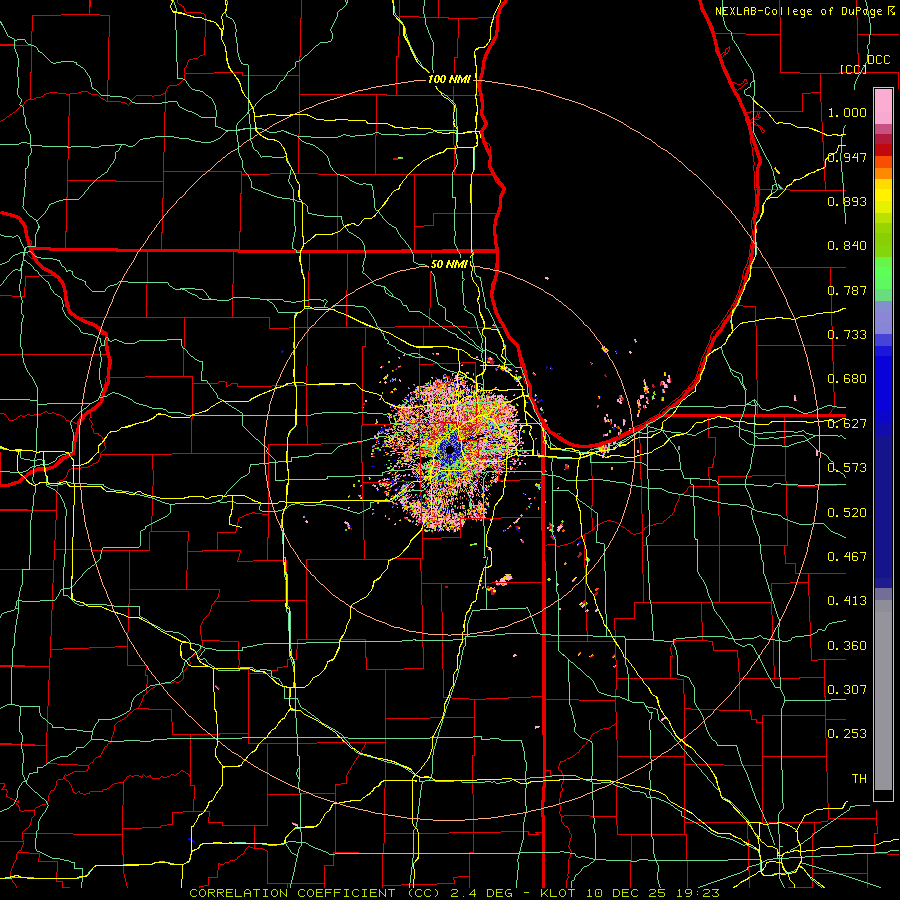Click the dark blue radar site center of echoes
900x900 pixels.
click(x=449, y=449)
